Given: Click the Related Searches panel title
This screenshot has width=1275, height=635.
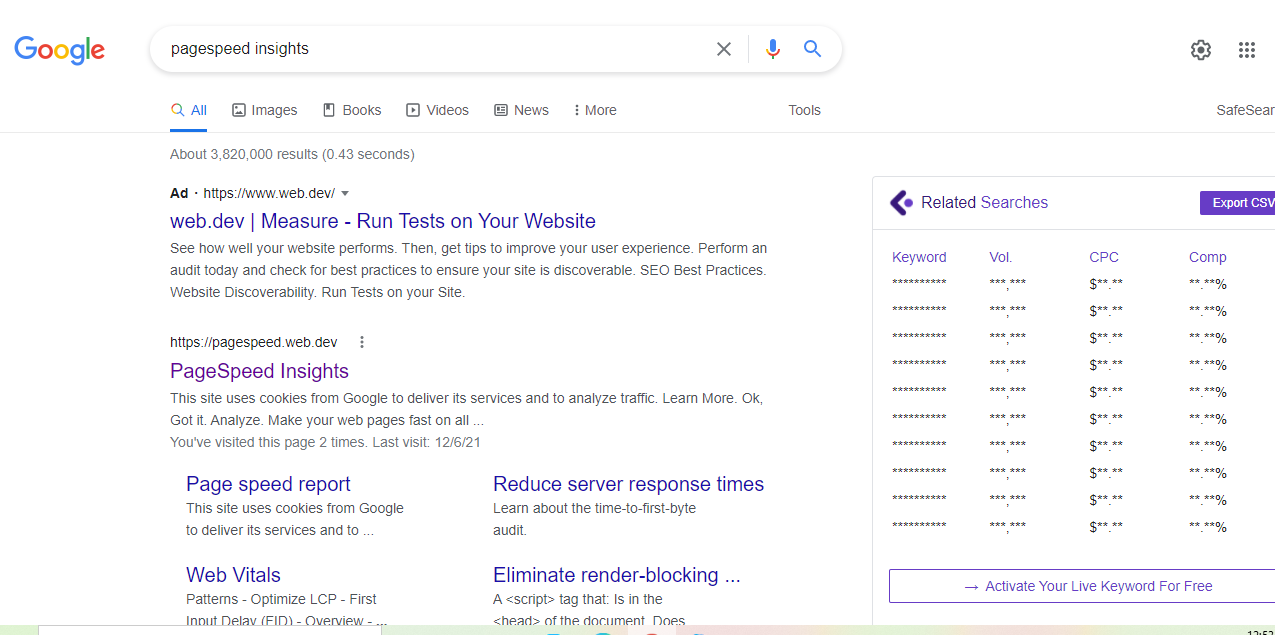Looking at the screenshot, I should [x=984, y=203].
